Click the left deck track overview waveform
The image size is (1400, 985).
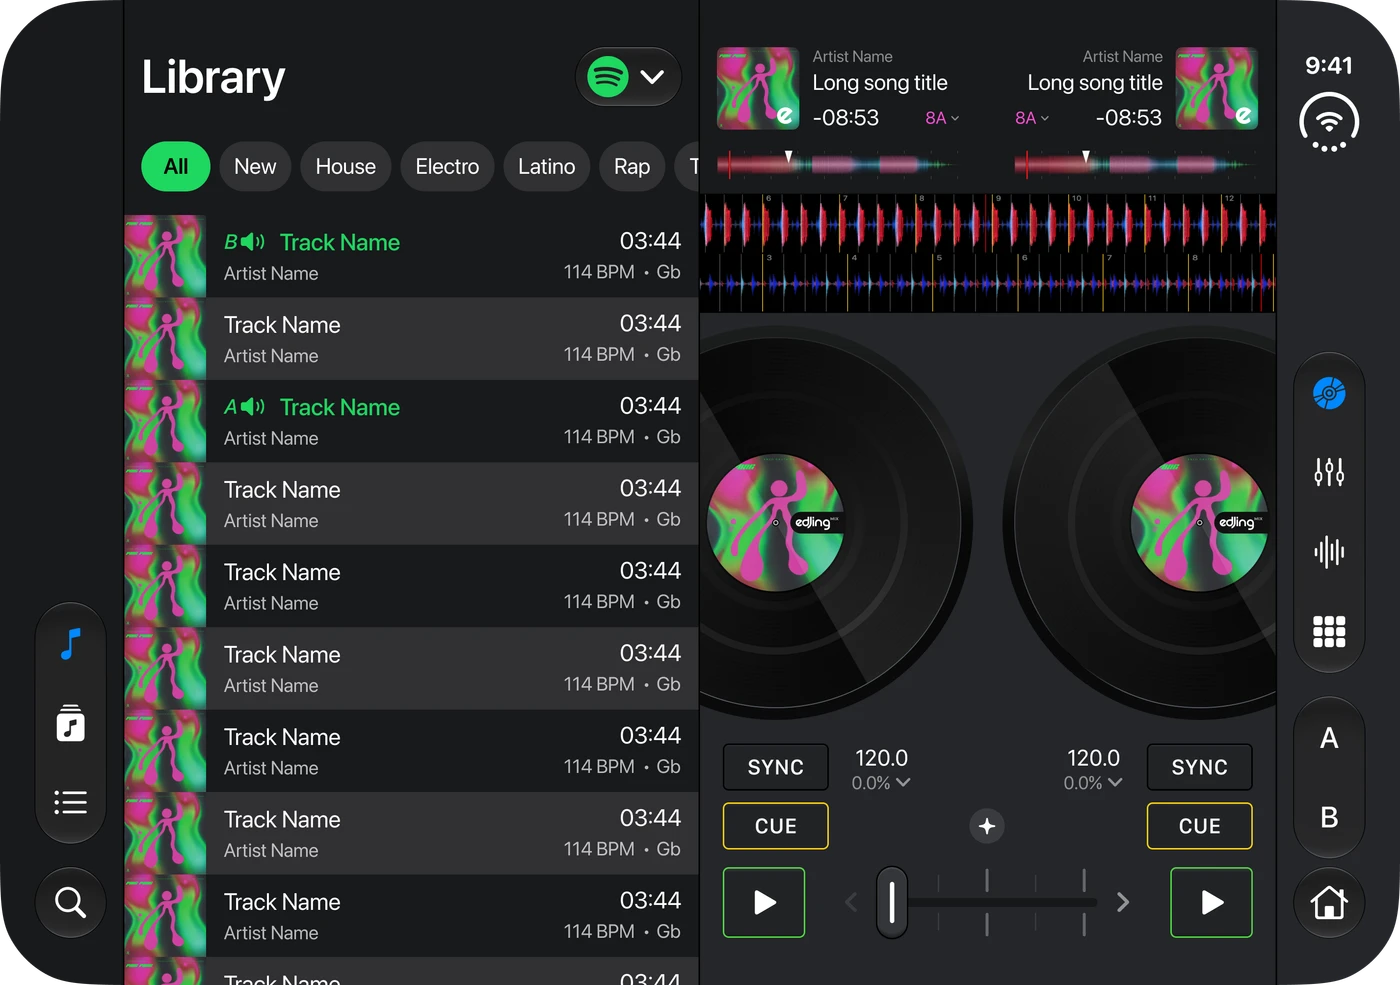(838, 163)
